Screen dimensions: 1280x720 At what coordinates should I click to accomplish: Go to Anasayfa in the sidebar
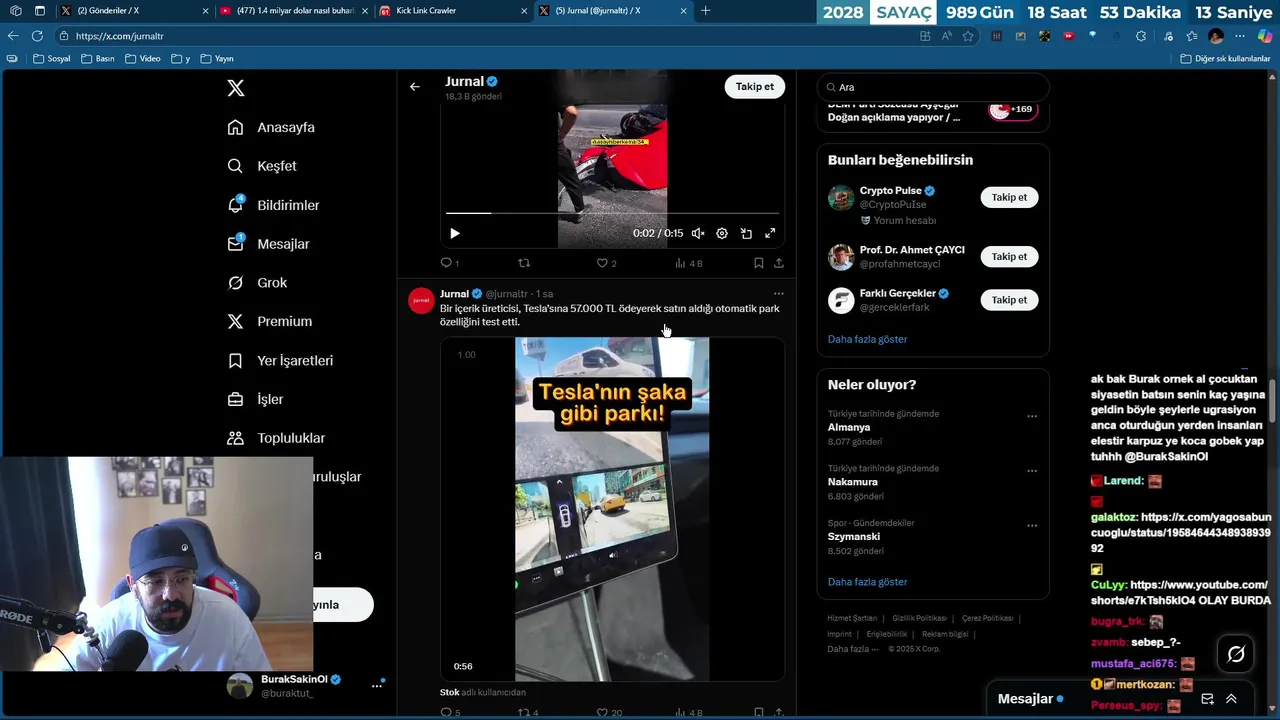[x=271, y=127]
